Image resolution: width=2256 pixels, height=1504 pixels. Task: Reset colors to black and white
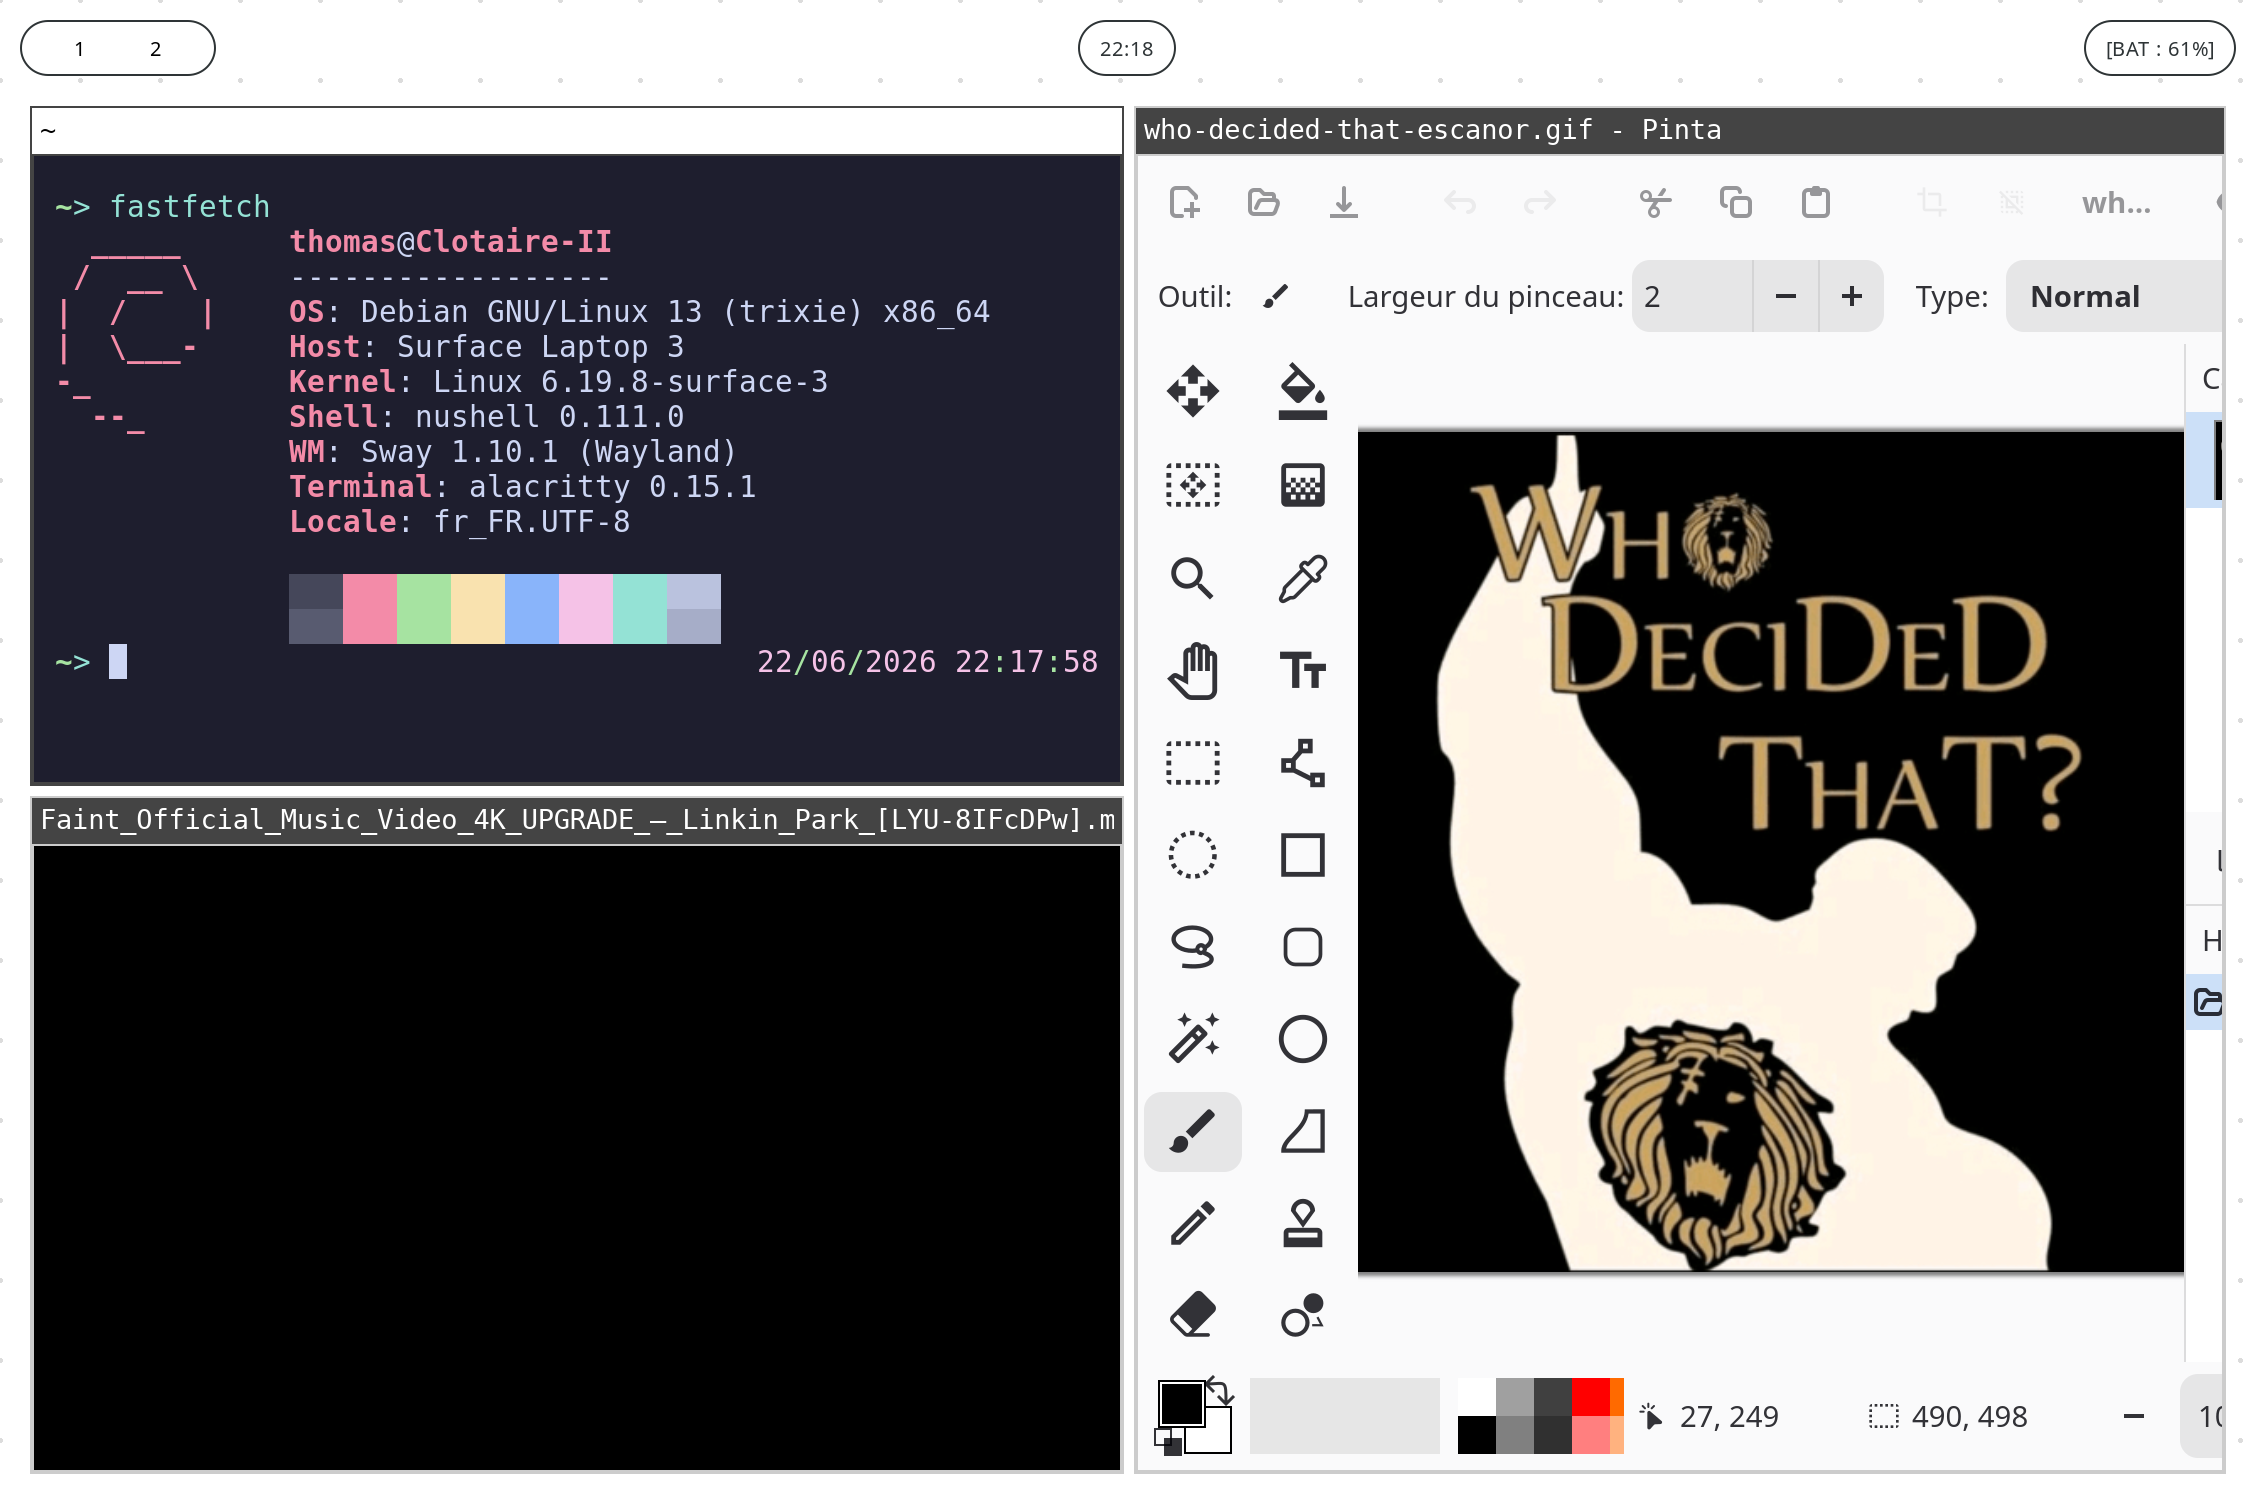pyautogui.click(x=1168, y=1442)
